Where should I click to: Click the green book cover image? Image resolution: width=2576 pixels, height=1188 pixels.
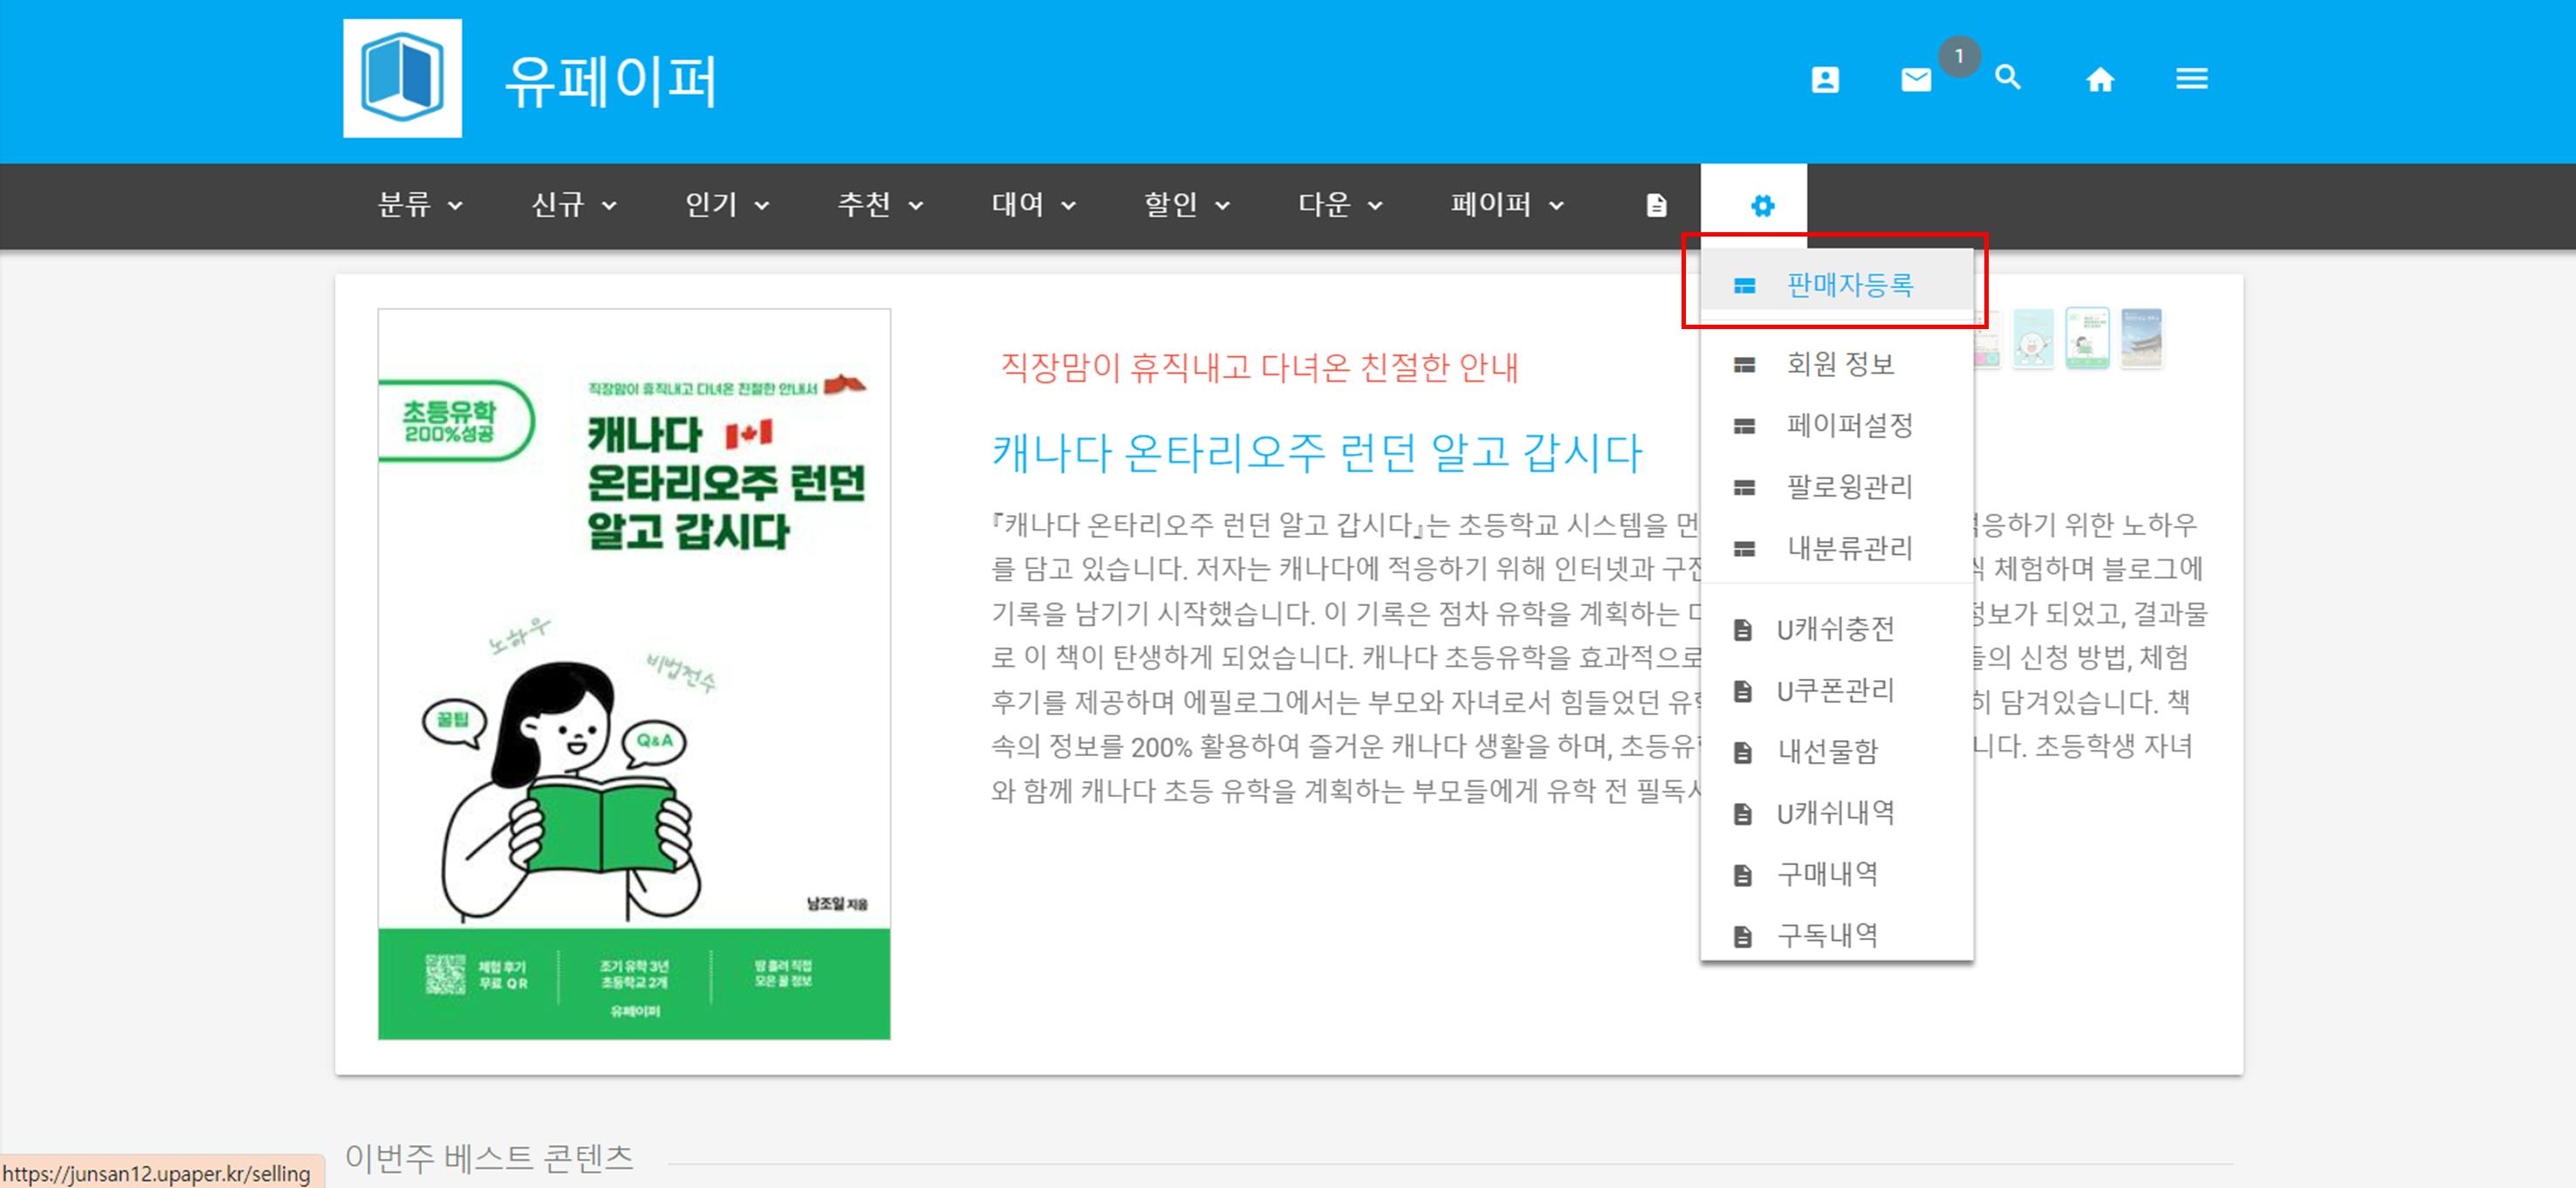pos(634,673)
